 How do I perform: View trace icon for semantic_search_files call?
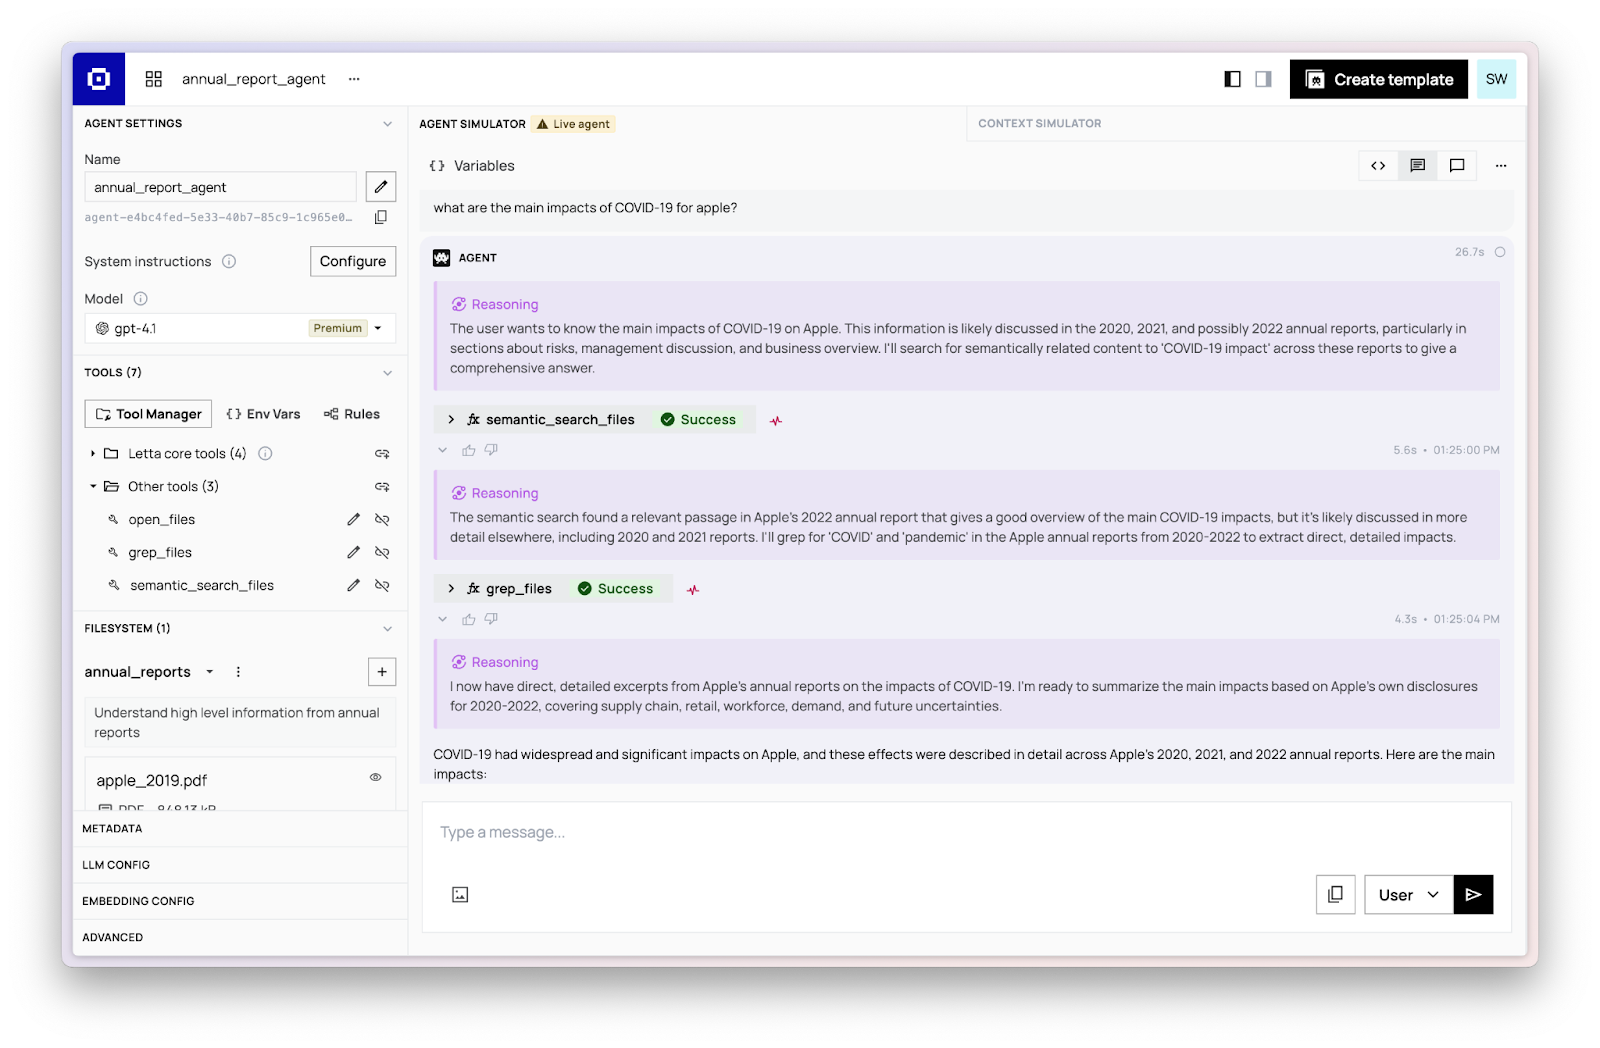point(776,421)
